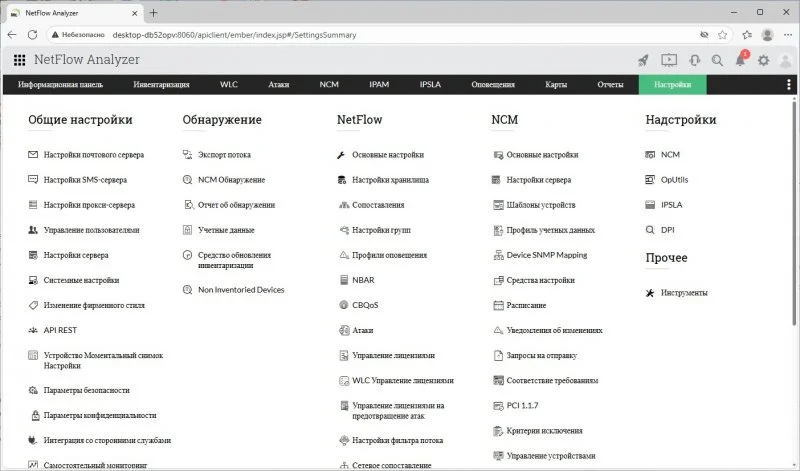Open the apps grid launcher icon
Screen dimensions: 800x471
coord(19,60)
